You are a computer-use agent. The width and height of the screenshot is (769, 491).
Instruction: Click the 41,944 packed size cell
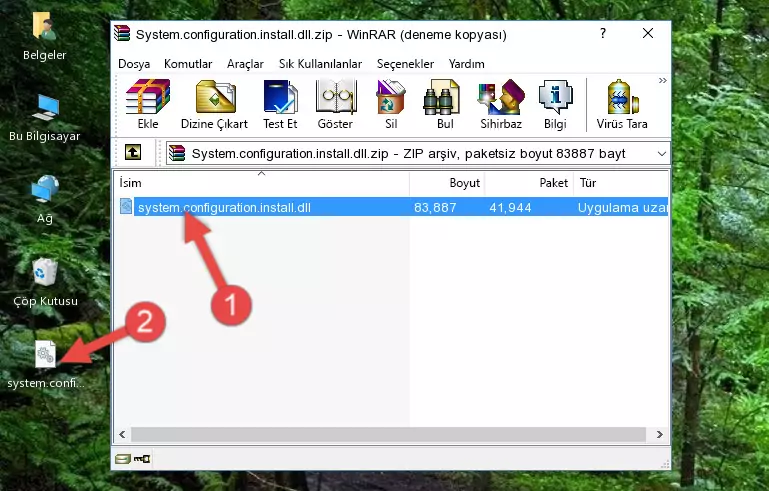point(510,207)
